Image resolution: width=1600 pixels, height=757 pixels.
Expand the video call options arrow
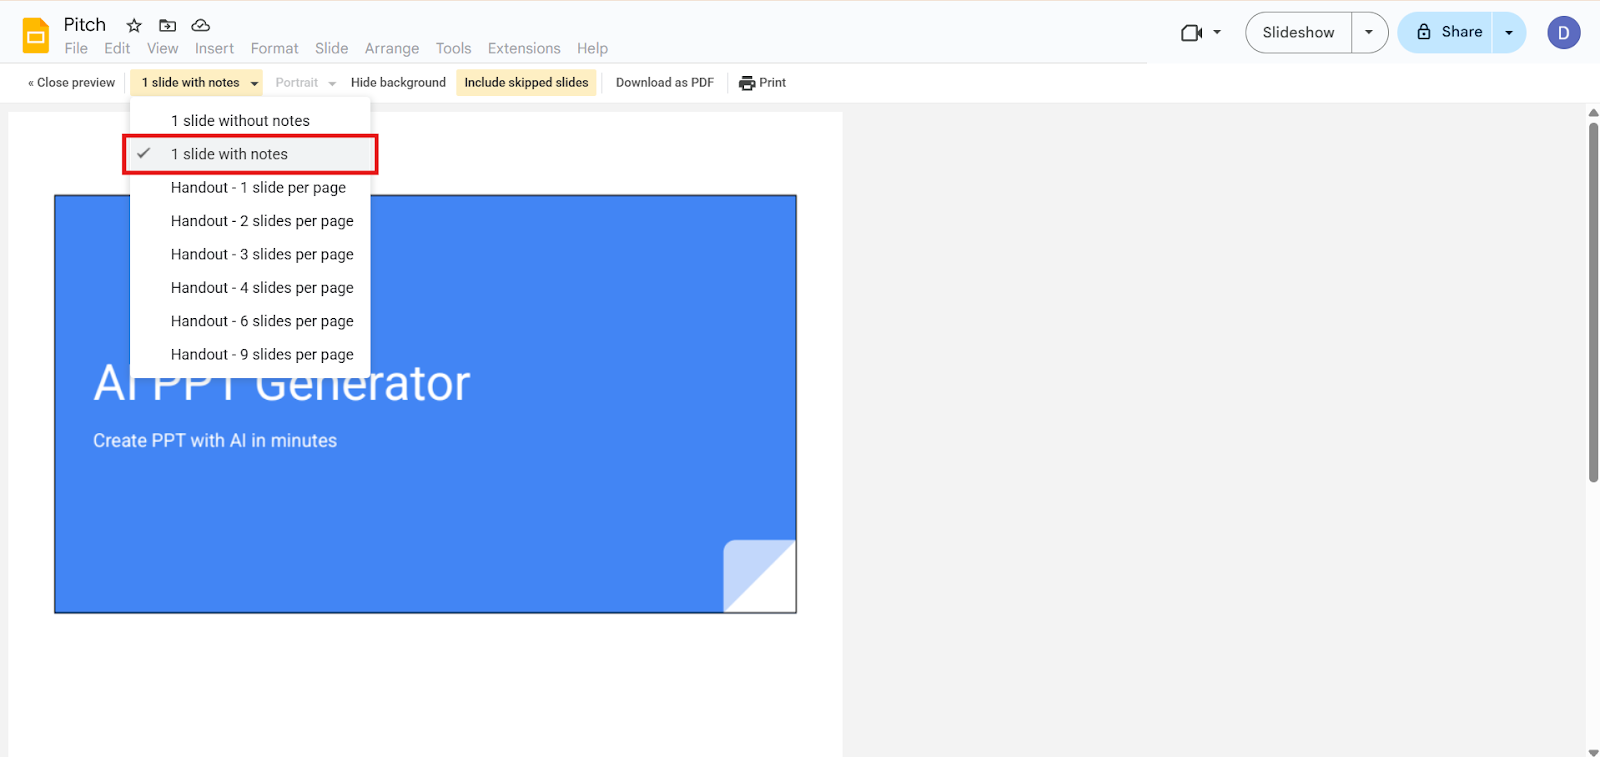click(x=1217, y=32)
